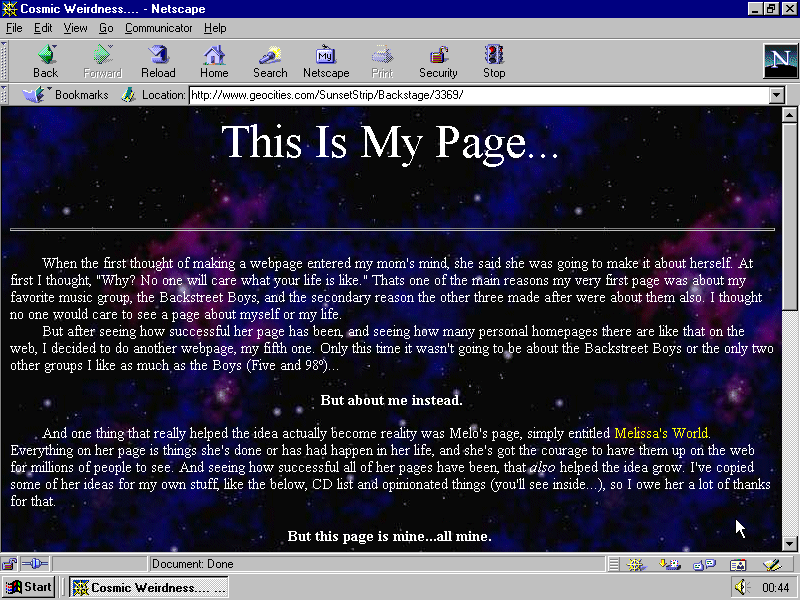Expand the Location history dropdown arrow

(x=777, y=95)
